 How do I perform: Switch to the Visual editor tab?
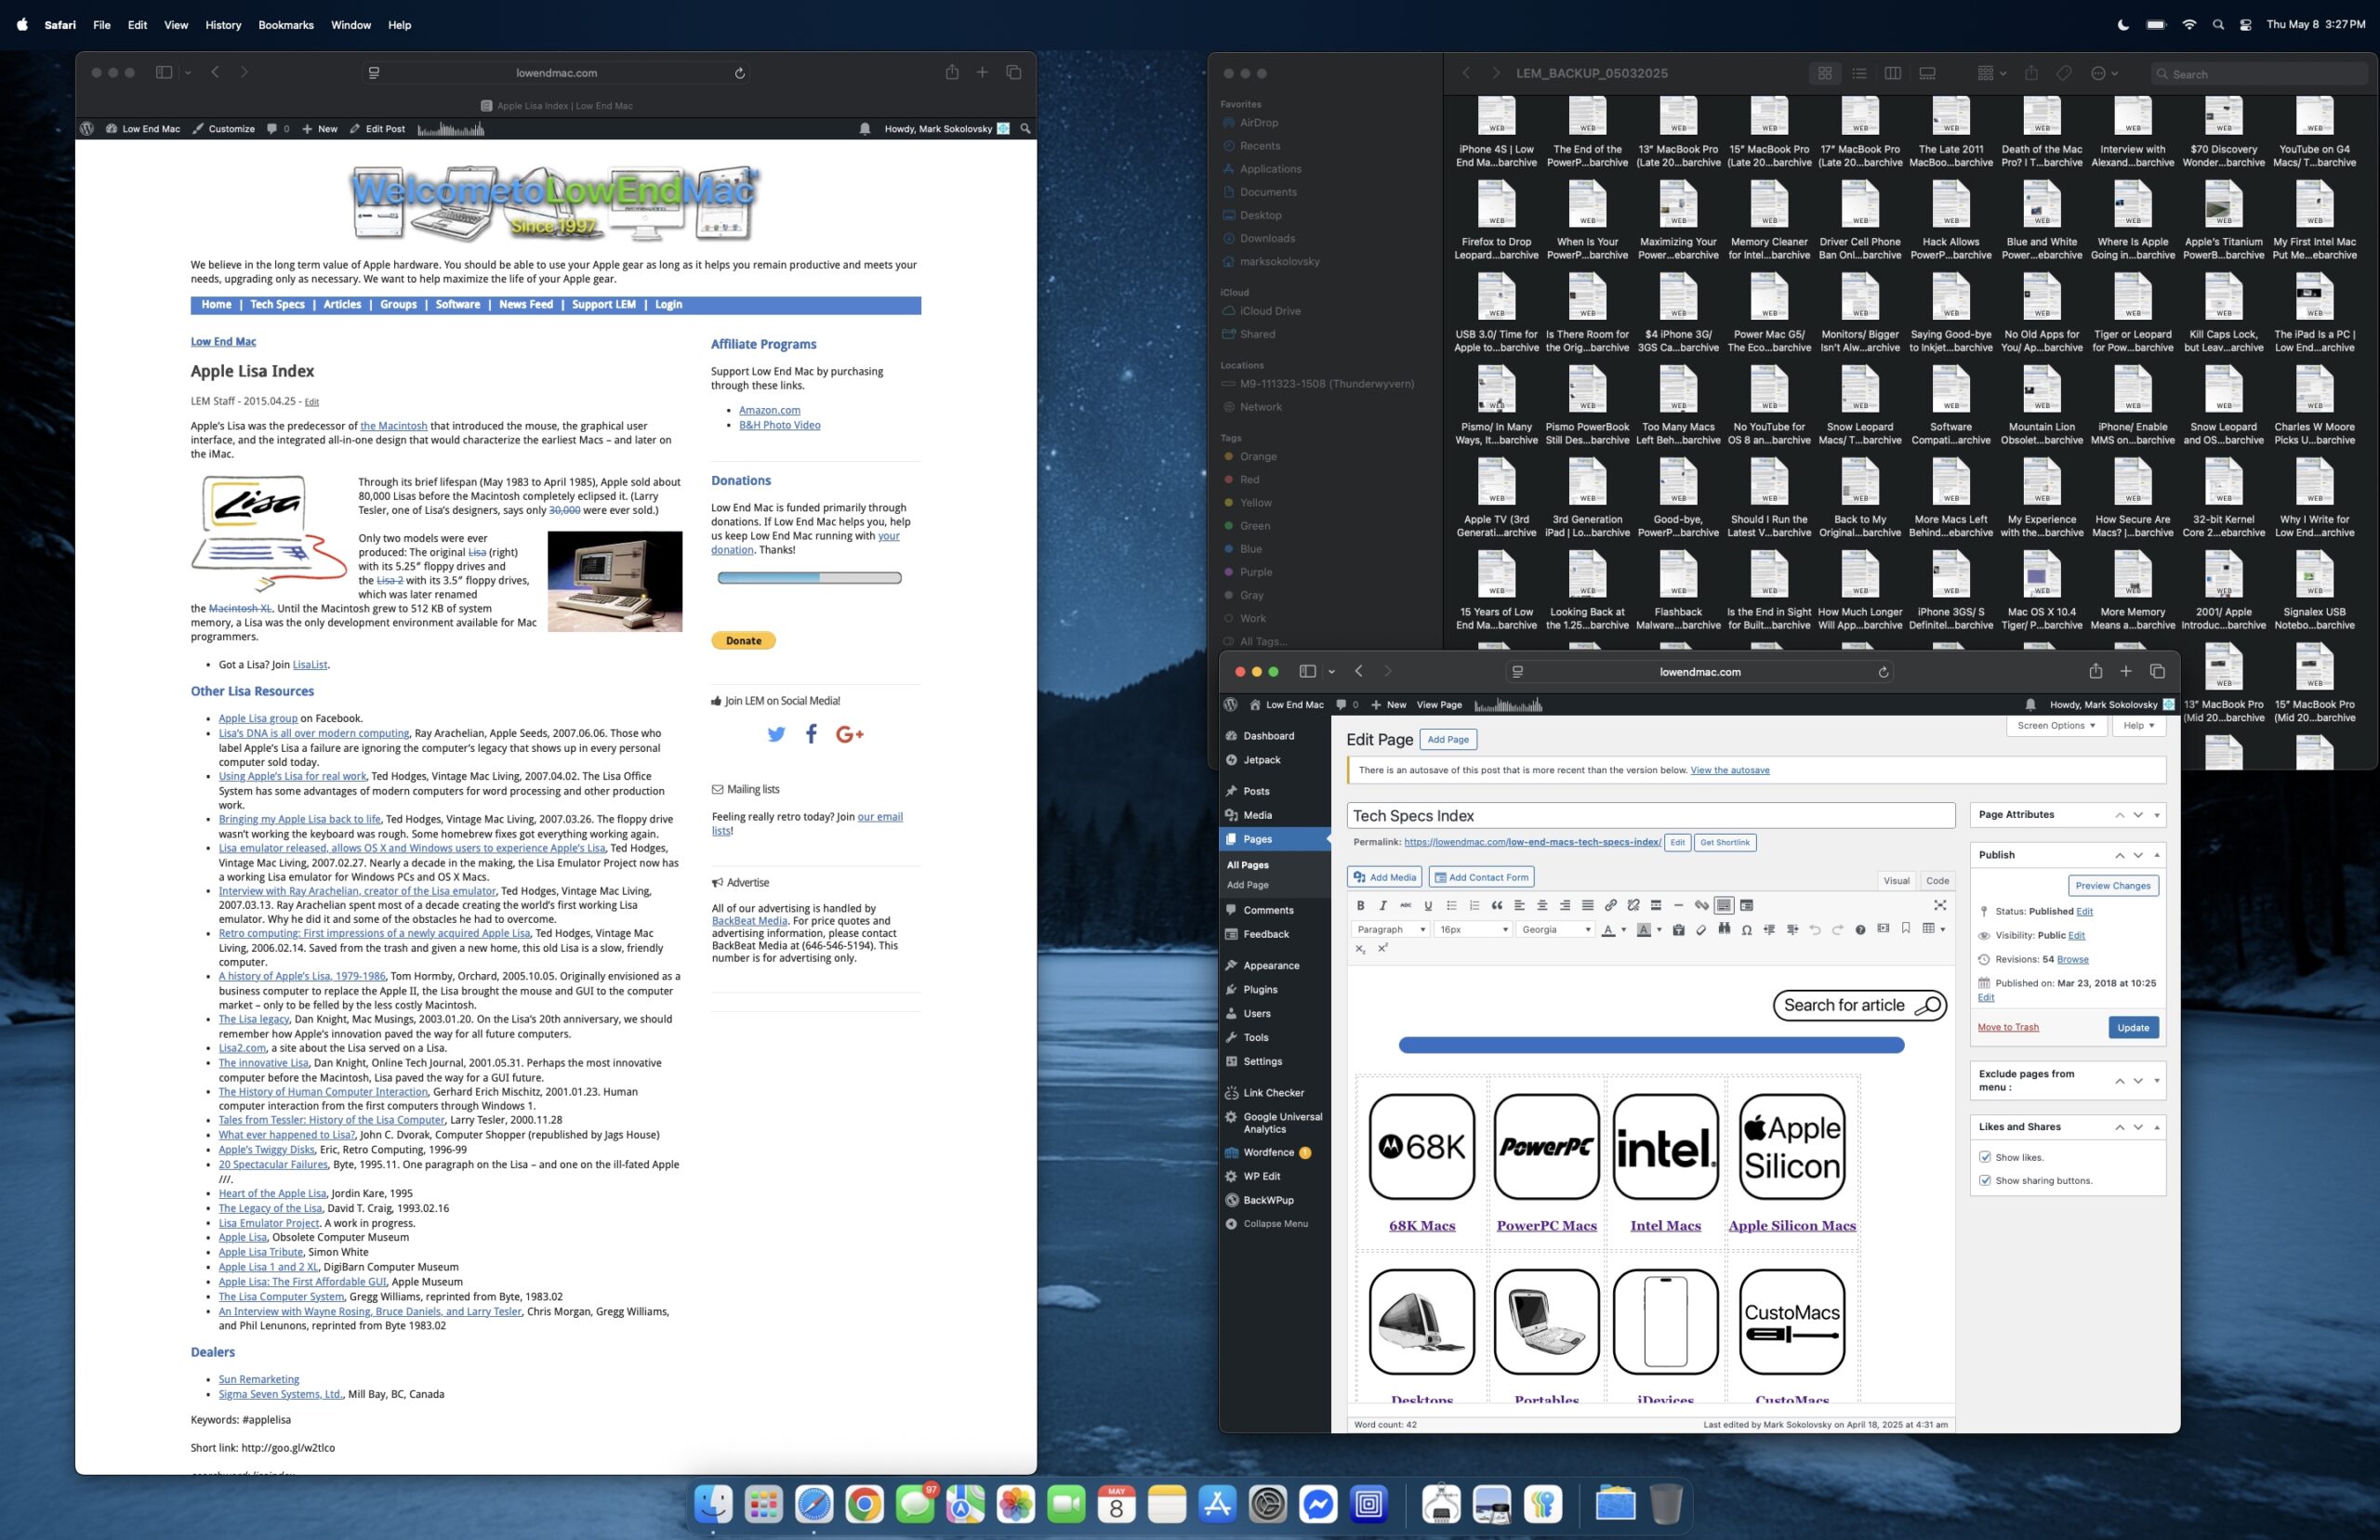[x=1896, y=881]
